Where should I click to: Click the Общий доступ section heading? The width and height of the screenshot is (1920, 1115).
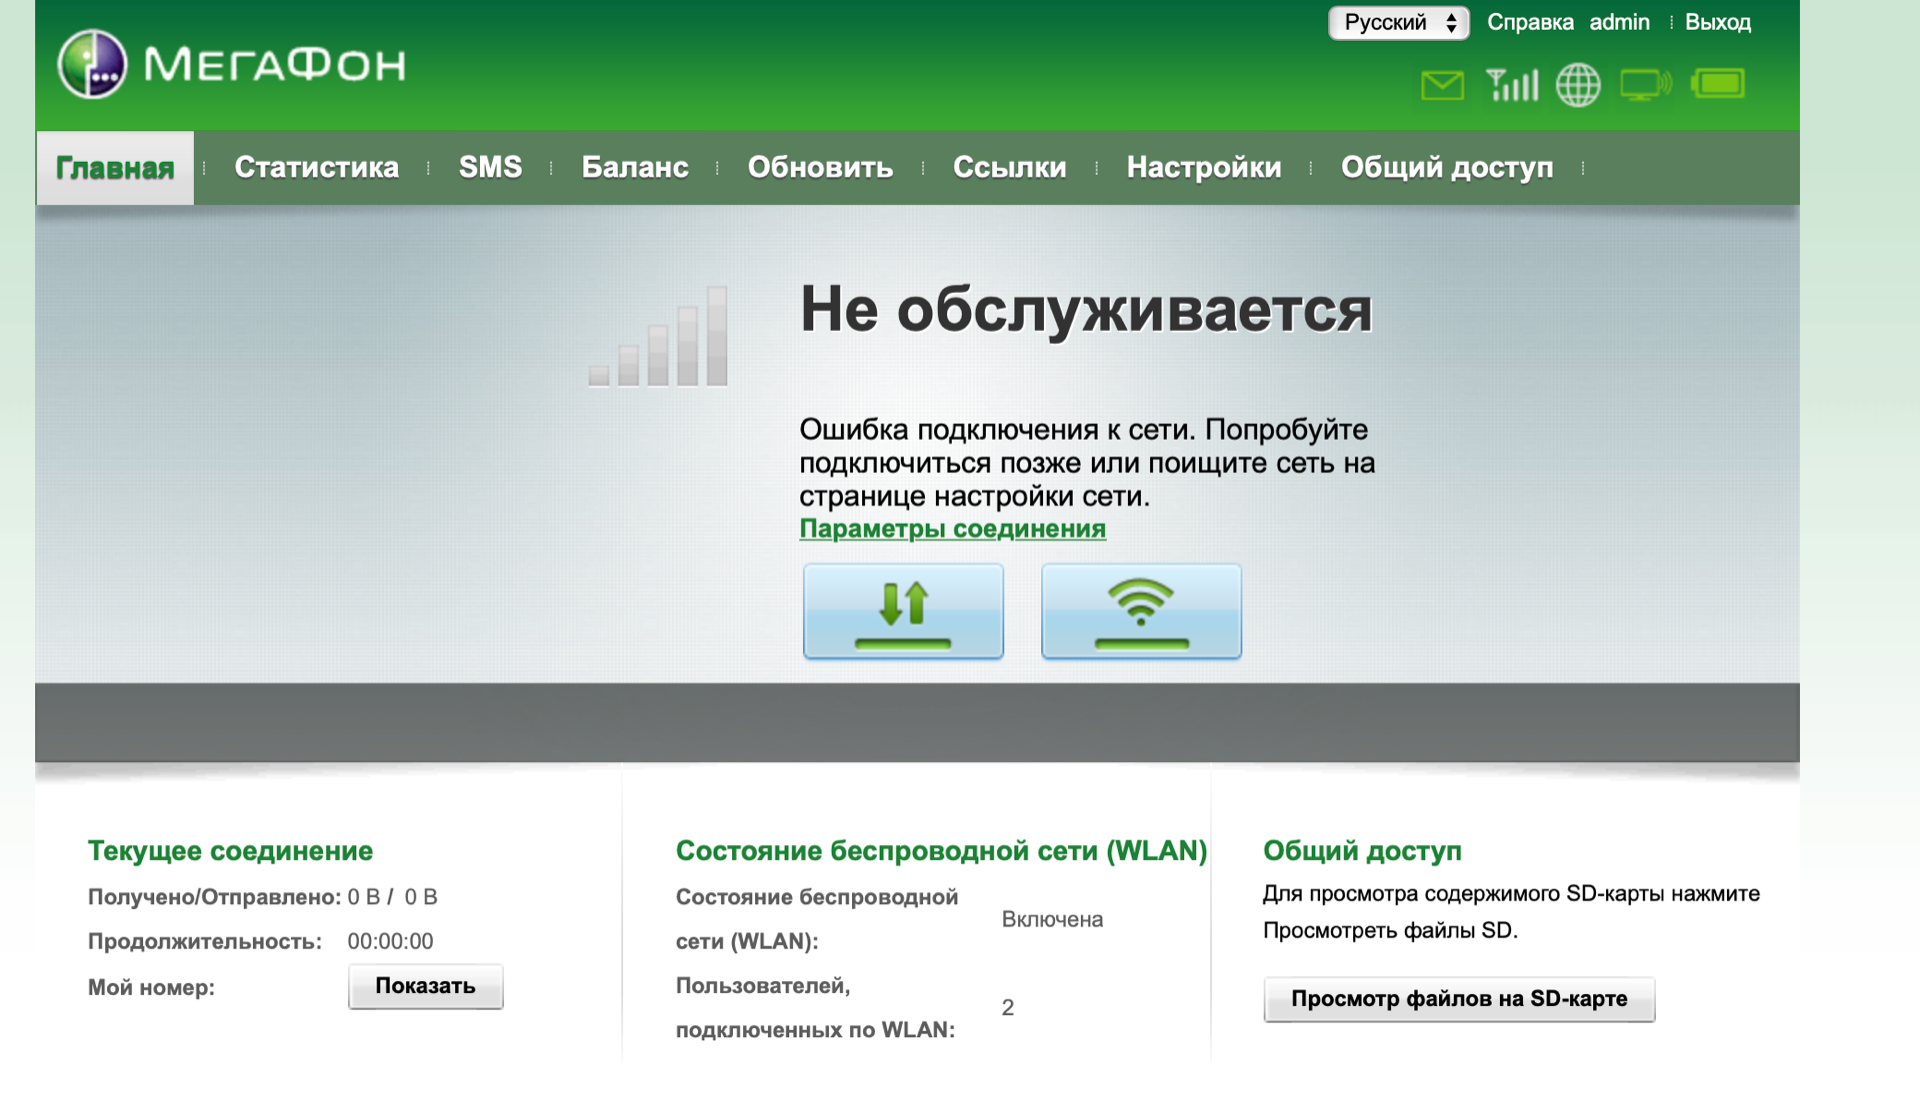(x=1362, y=851)
